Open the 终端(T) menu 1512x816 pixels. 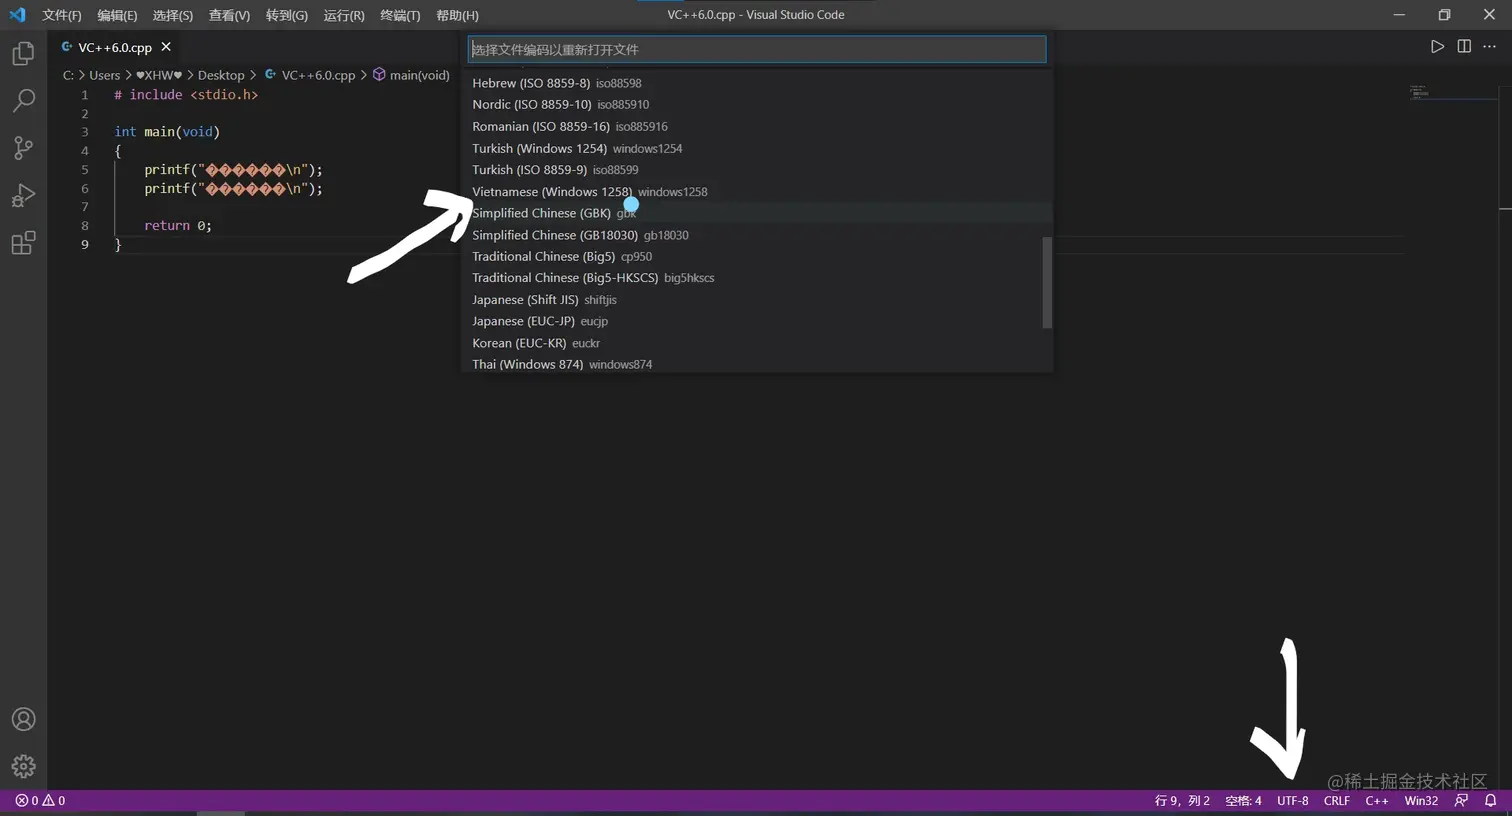point(400,15)
